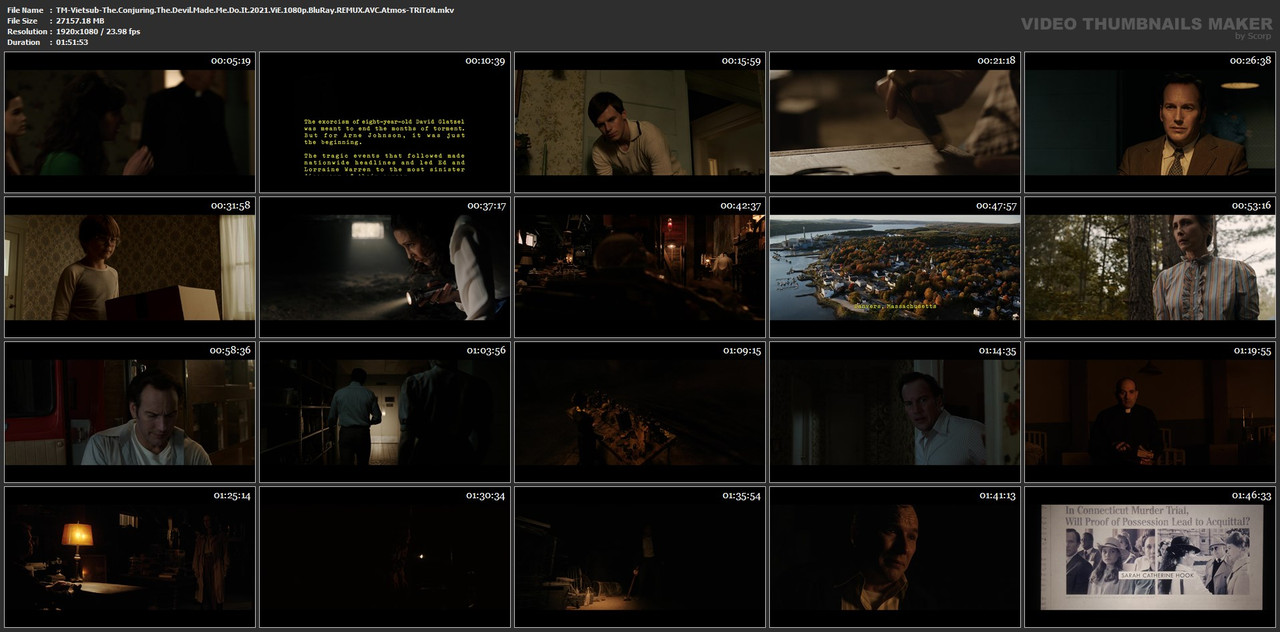This screenshot has height=632, width=1280.
Task: Open the priest scene thumbnail at 01:19:55
Action: click(x=1150, y=412)
